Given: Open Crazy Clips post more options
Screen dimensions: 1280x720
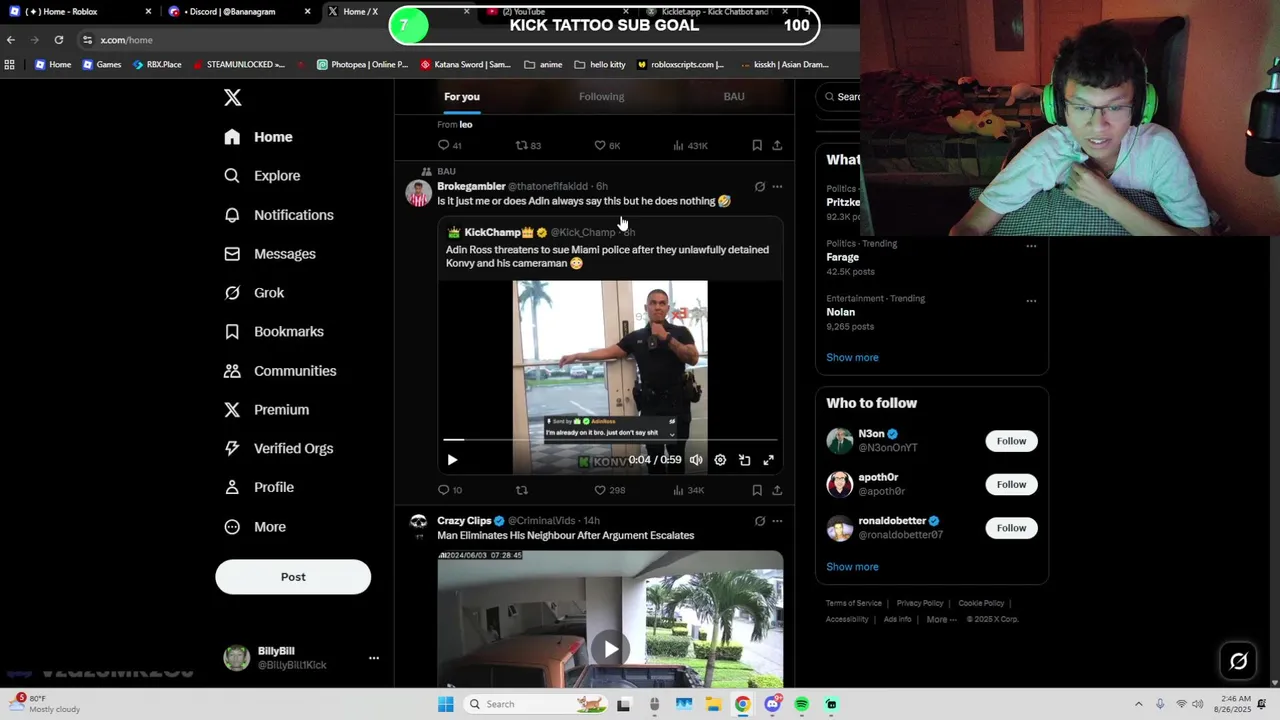Looking at the screenshot, I should 777,521.
